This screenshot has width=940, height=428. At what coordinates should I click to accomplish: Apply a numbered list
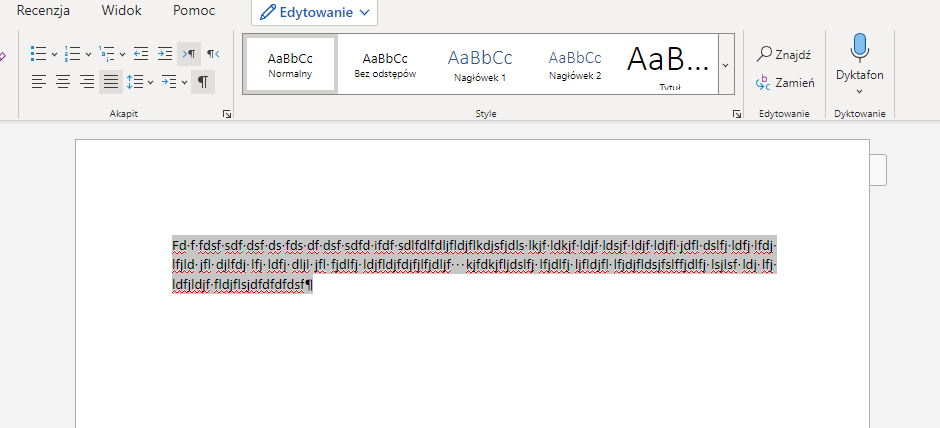click(x=73, y=54)
